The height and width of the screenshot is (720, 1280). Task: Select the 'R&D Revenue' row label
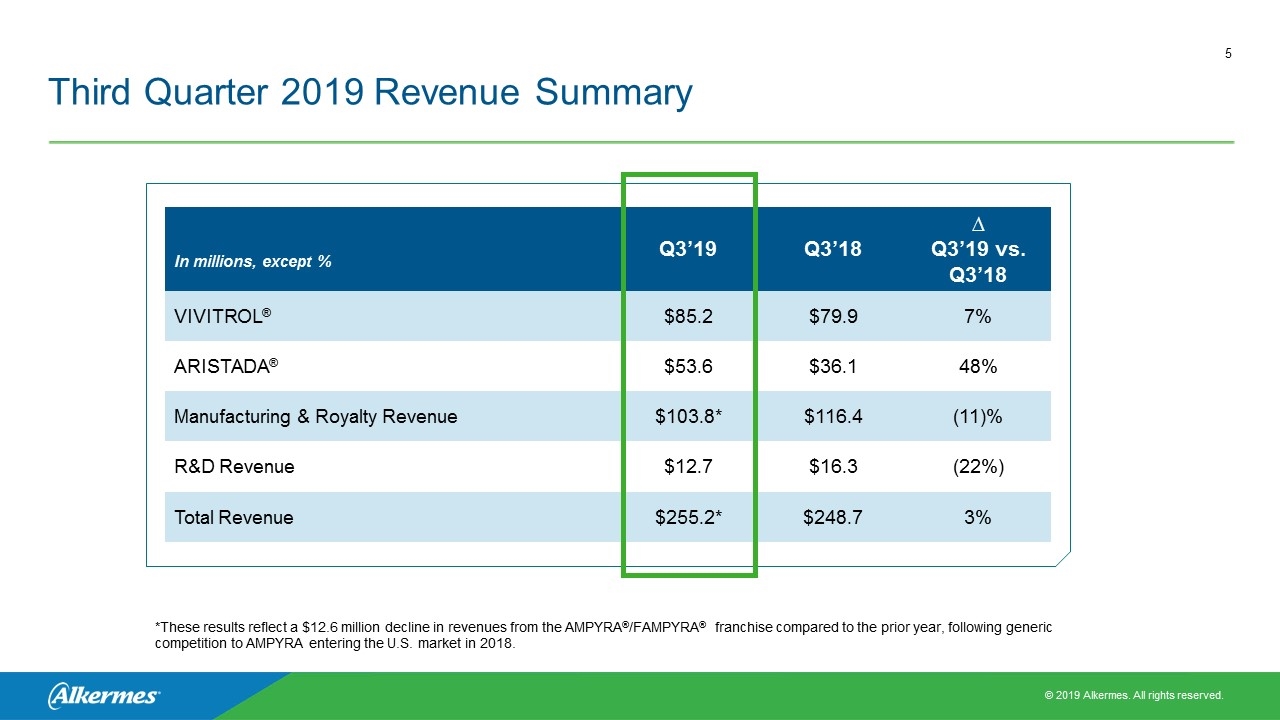click(234, 467)
